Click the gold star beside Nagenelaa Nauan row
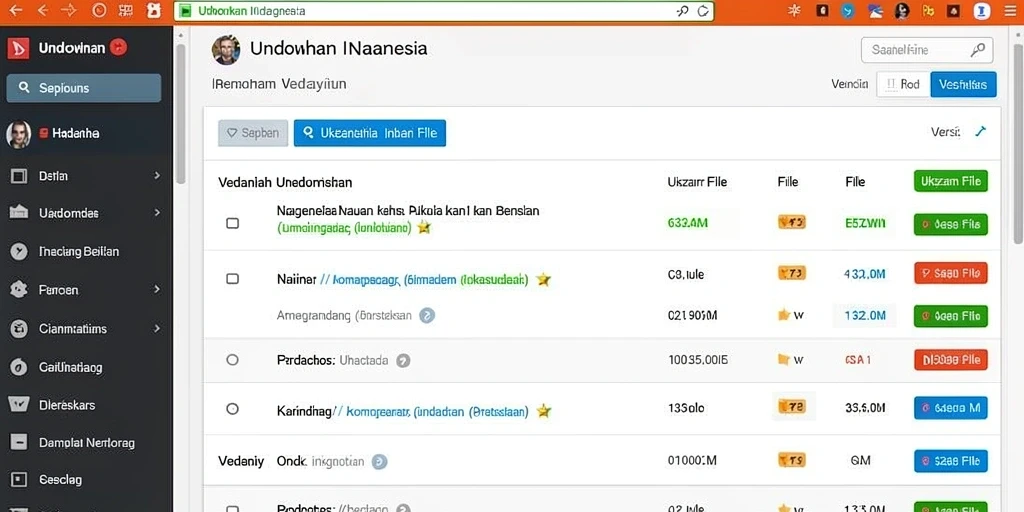This screenshot has height=512, width=1024. point(424,227)
